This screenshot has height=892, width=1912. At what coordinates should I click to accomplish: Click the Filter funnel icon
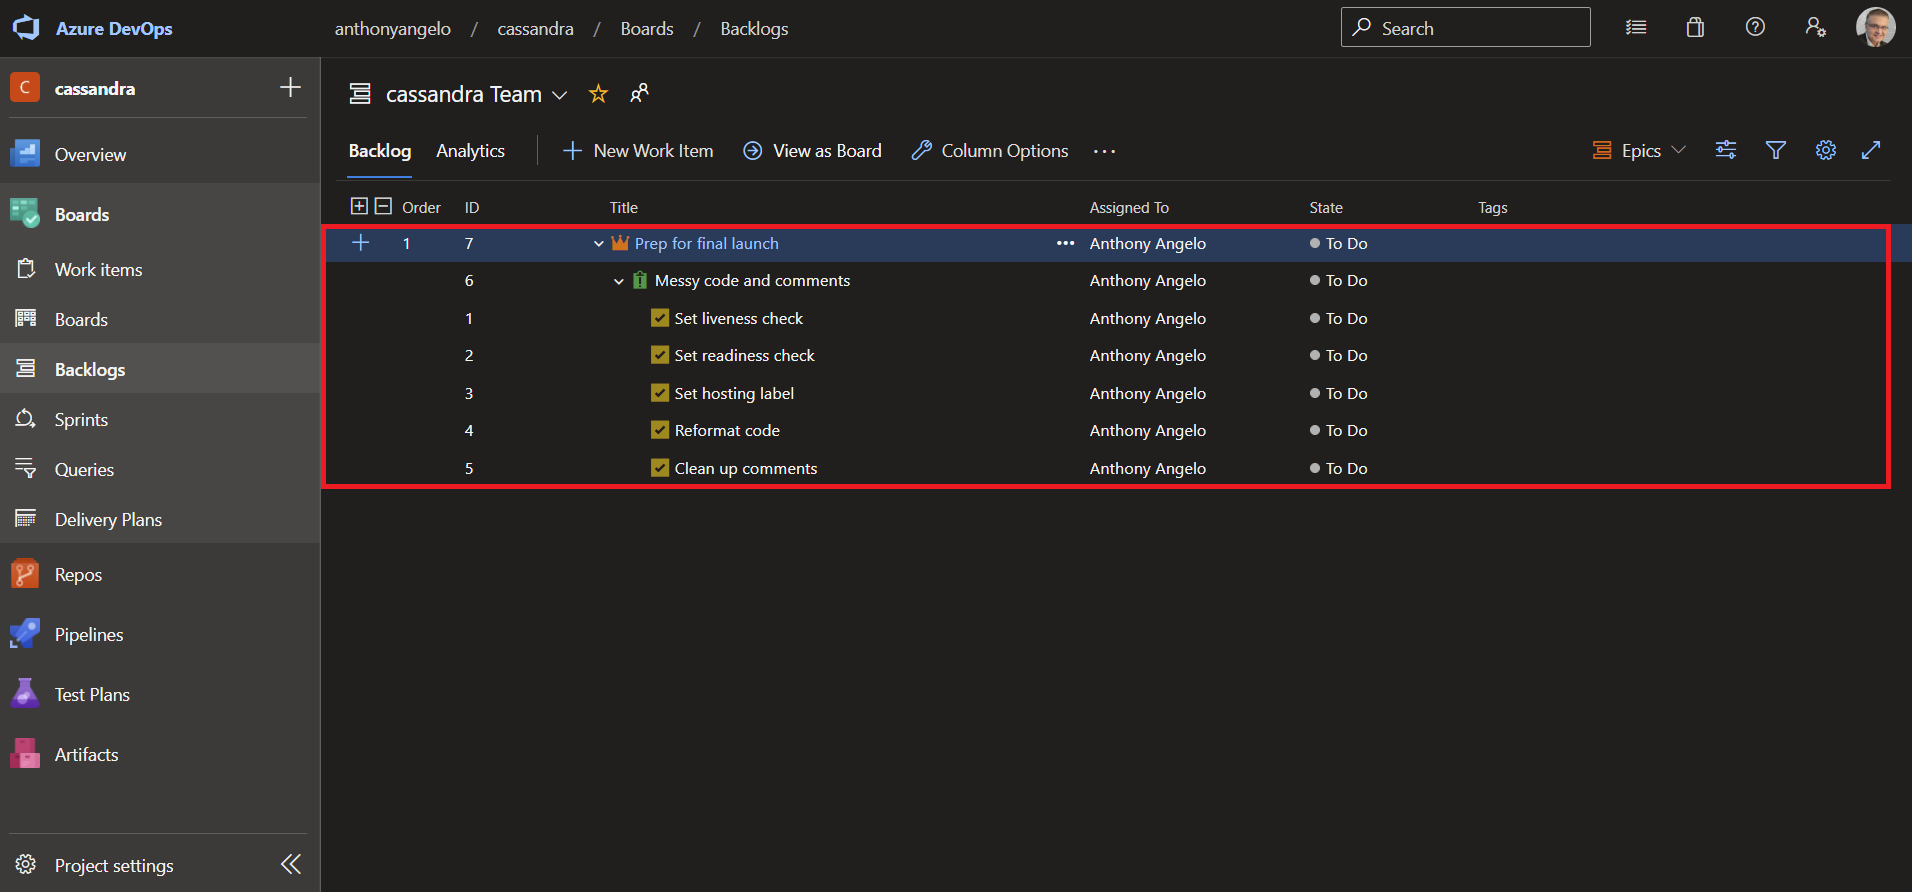(x=1776, y=150)
